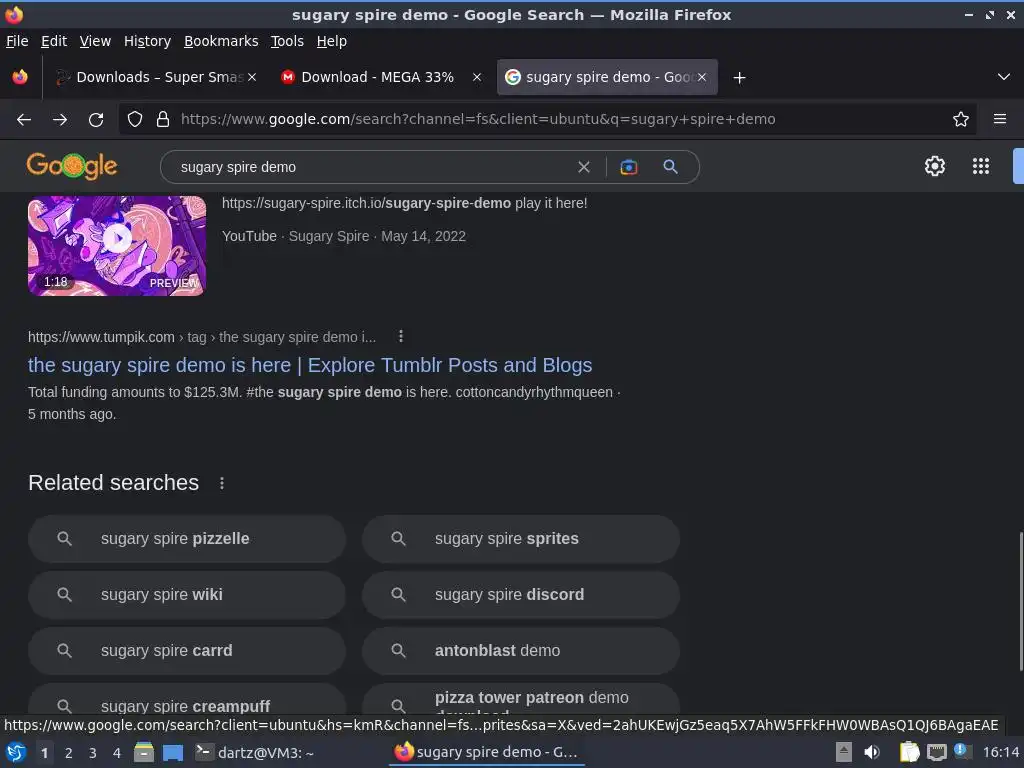Bookmark this page with the star
The image size is (1024, 768).
[961, 119]
